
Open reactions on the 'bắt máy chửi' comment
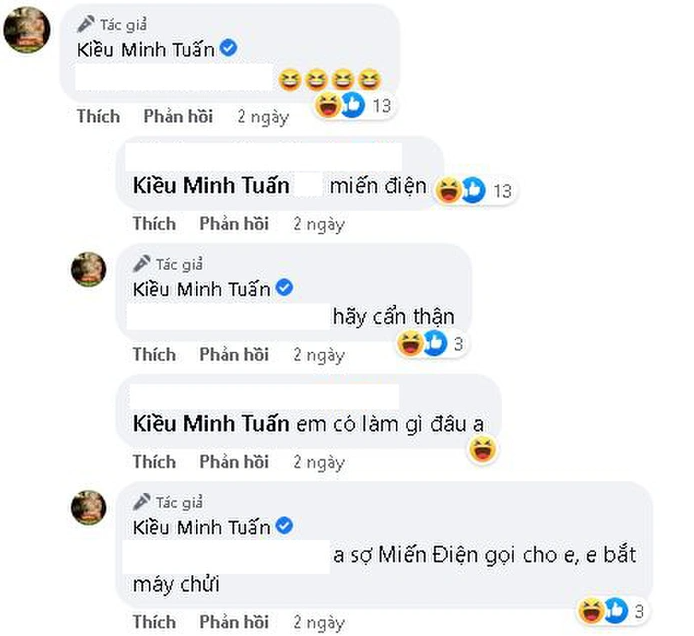pos(605,609)
